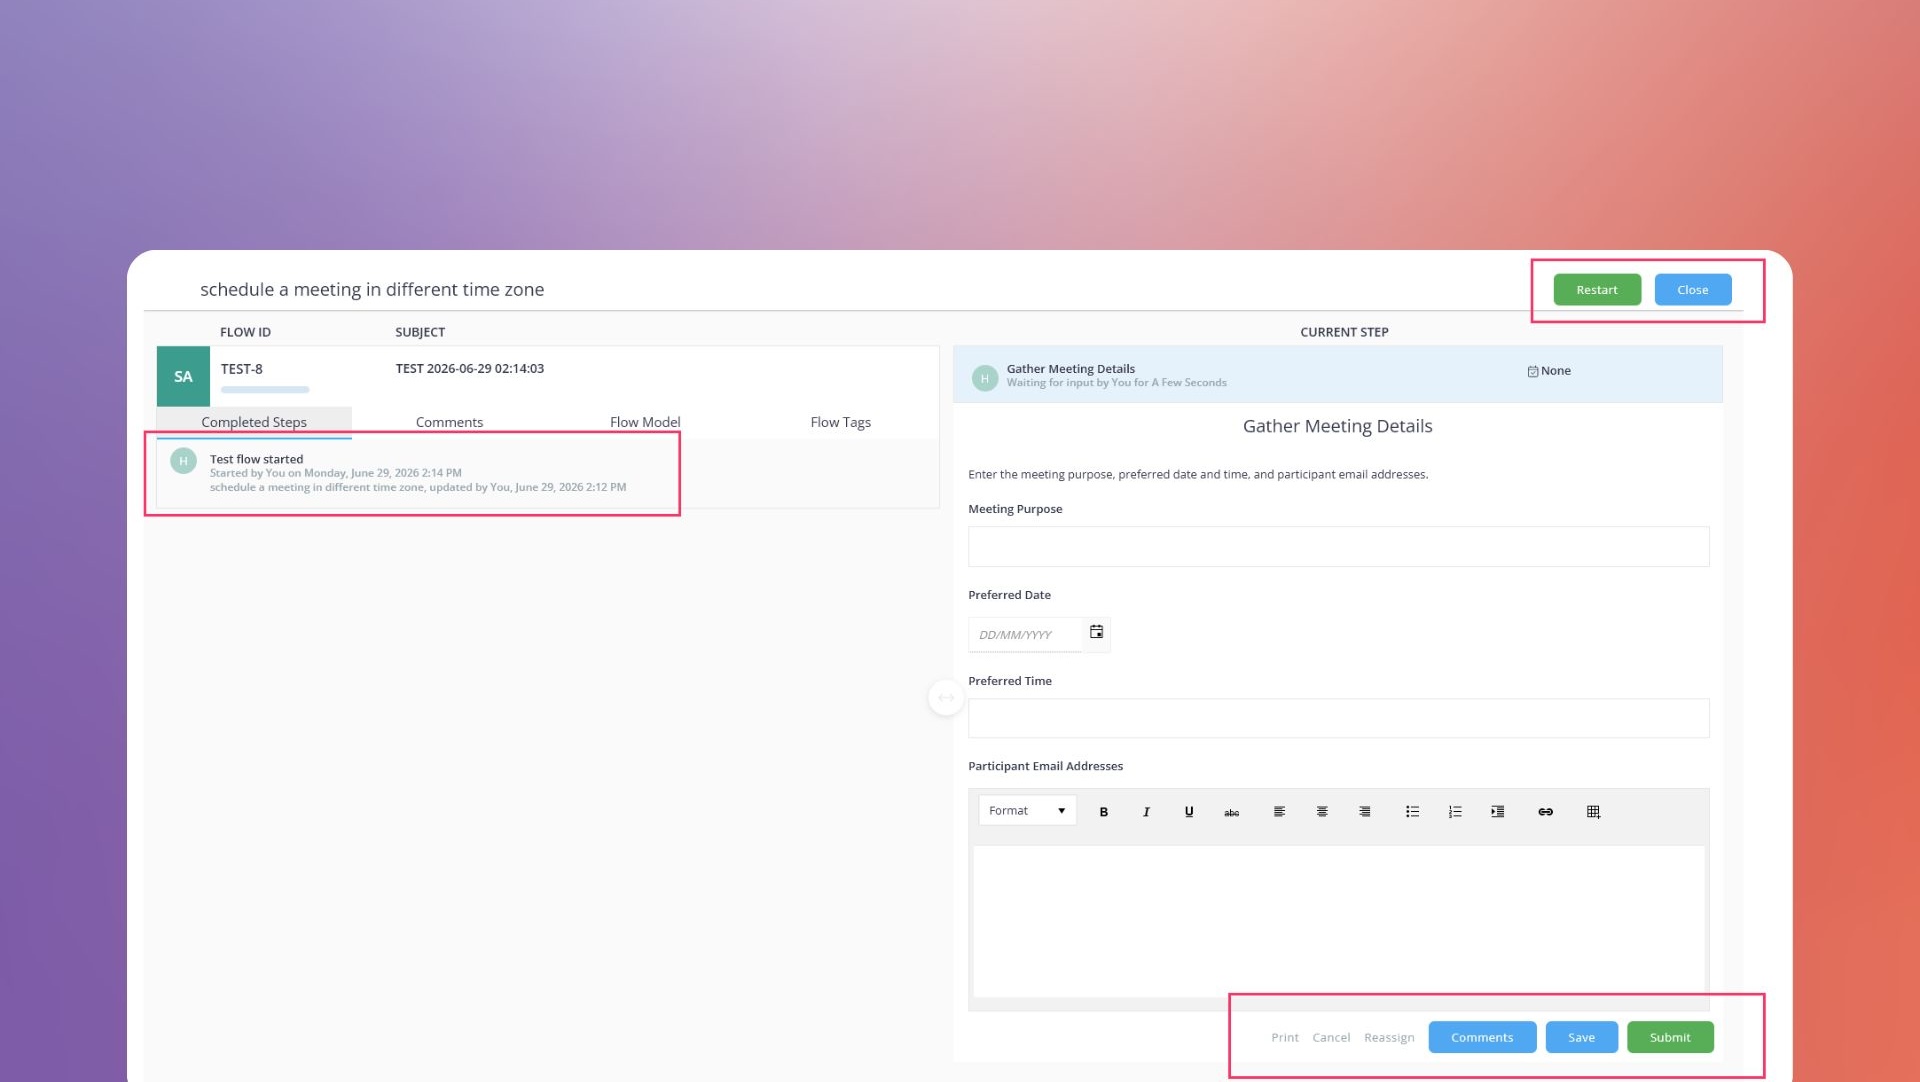The height and width of the screenshot is (1082, 1920).
Task: Align text right in editor
Action: (1365, 812)
